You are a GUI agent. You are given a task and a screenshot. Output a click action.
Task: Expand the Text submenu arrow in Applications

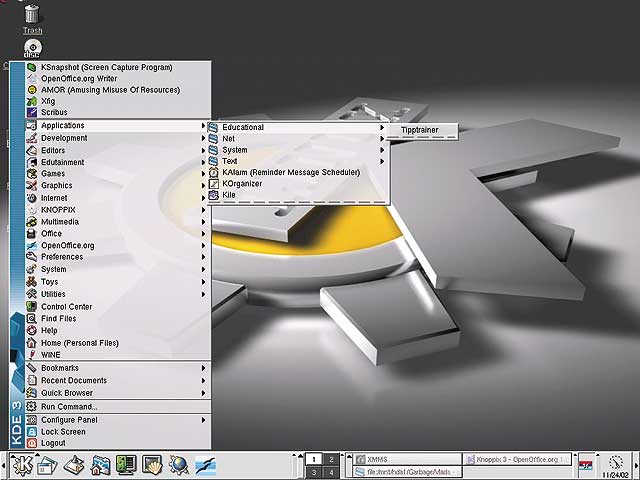(382, 162)
